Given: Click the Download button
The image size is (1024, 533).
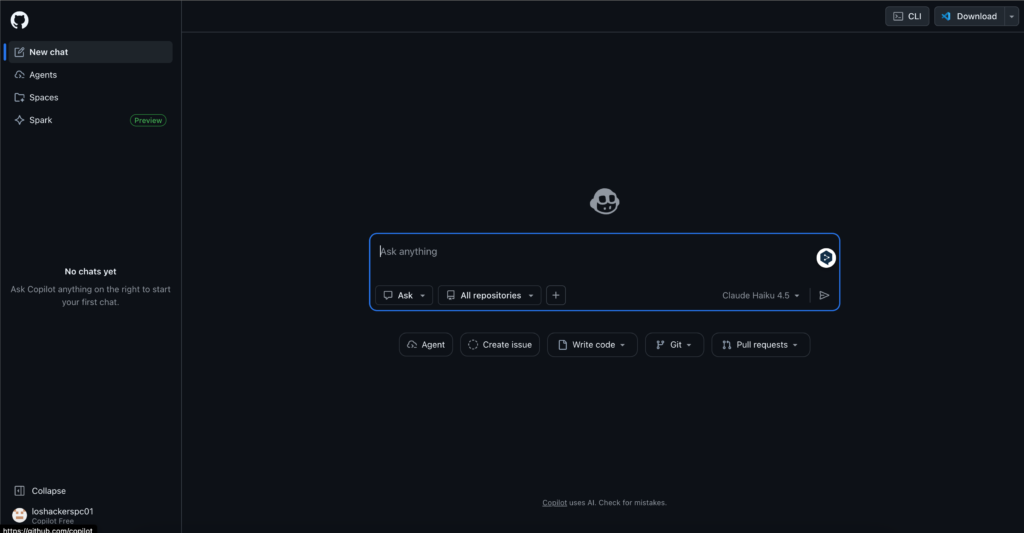Looking at the screenshot, I should tap(970, 16).
